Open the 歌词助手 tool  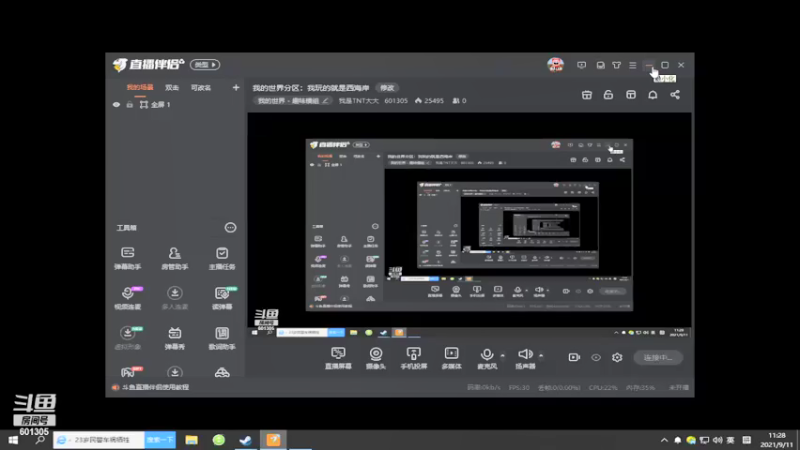[x=222, y=338]
